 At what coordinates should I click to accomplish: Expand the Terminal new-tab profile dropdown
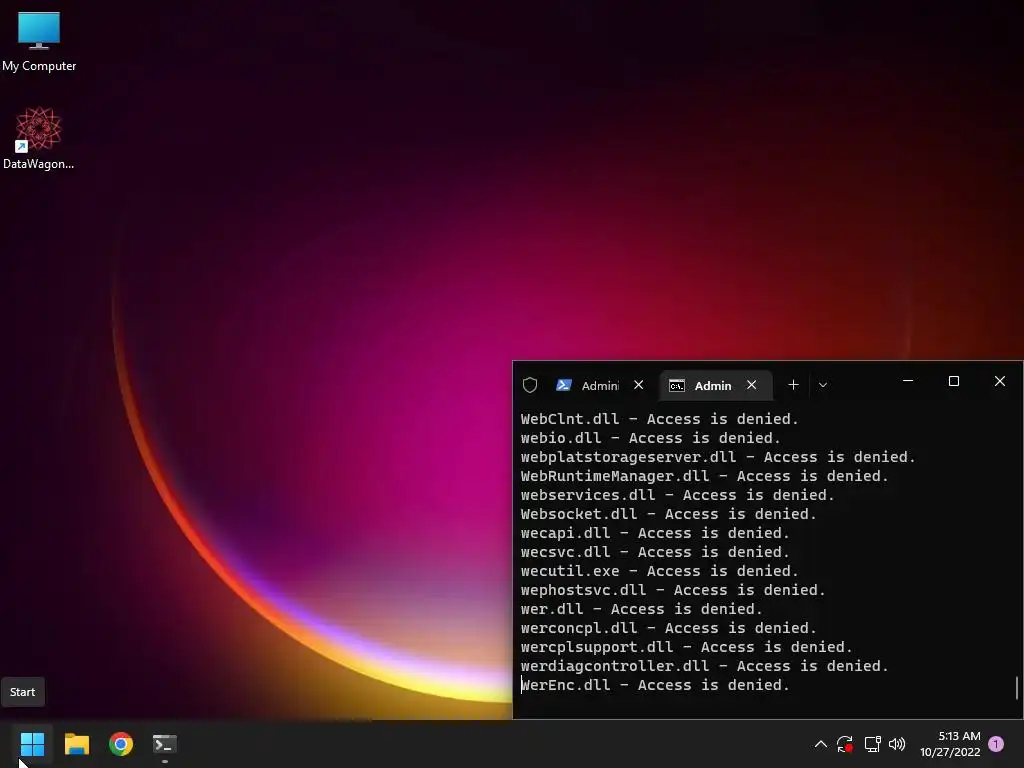[823, 385]
